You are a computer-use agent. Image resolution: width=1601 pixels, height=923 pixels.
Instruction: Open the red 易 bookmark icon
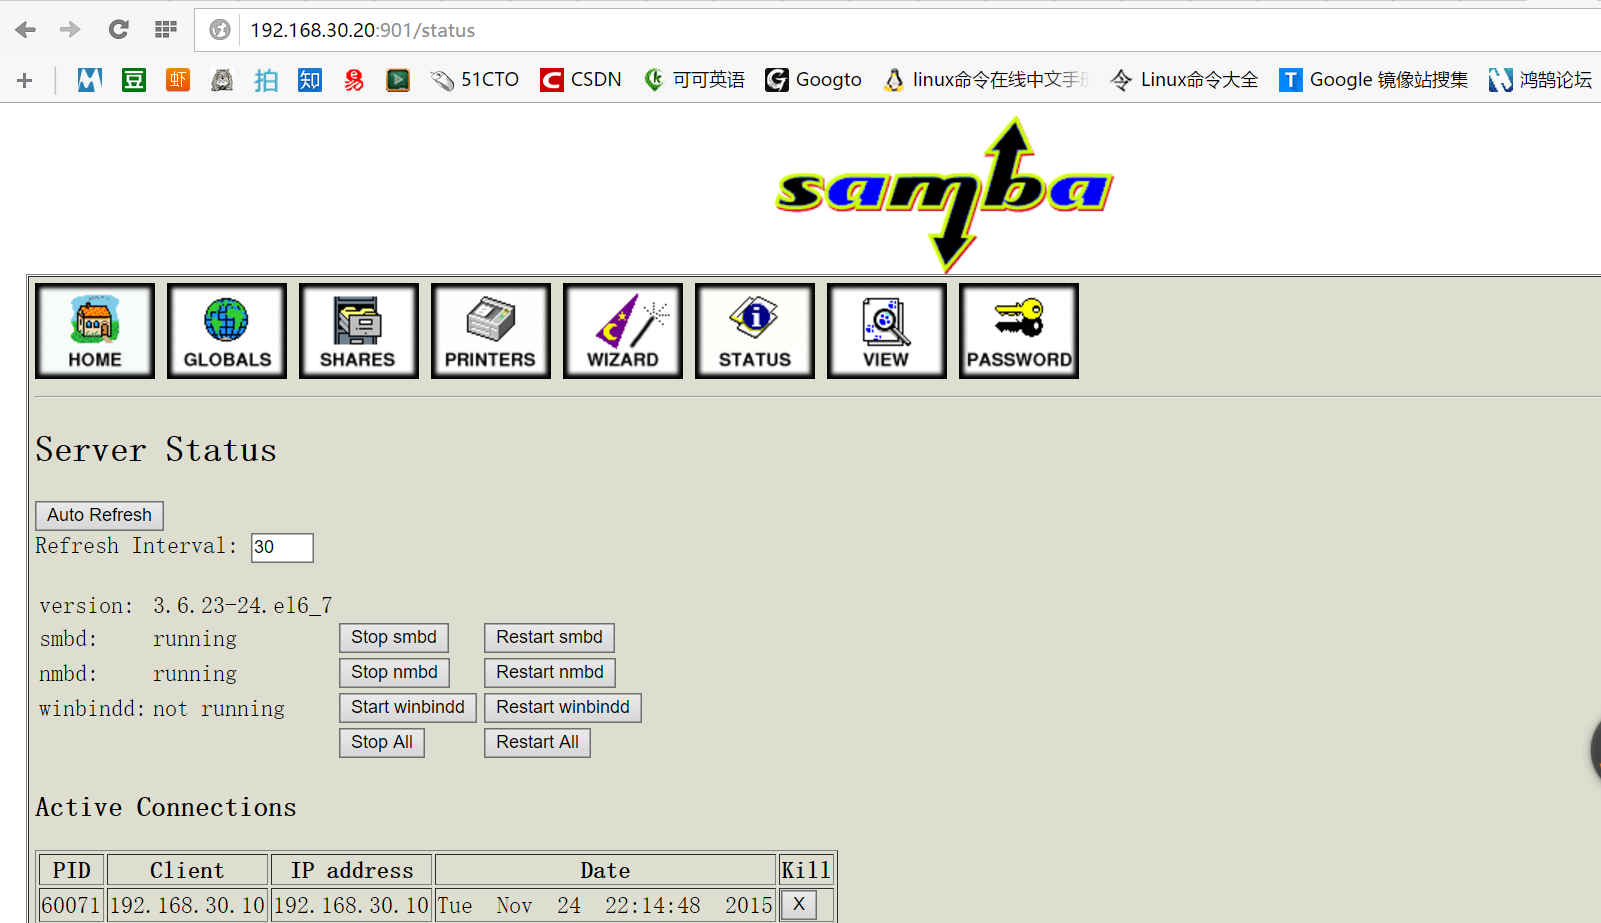click(354, 80)
